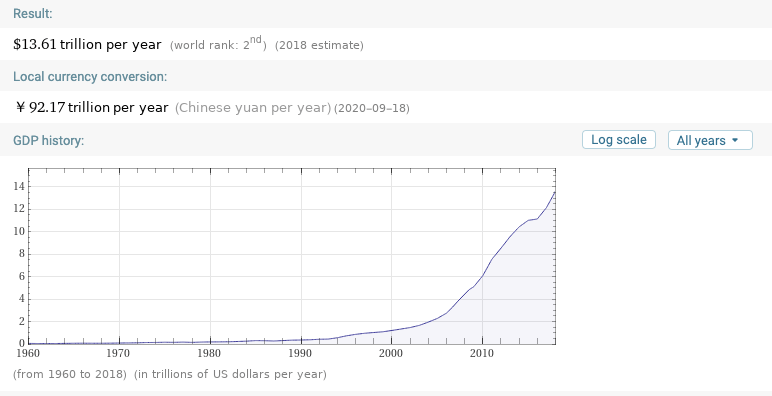Toggle the Log scale button
This screenshot has height=396, width=772.
(618, 139)
